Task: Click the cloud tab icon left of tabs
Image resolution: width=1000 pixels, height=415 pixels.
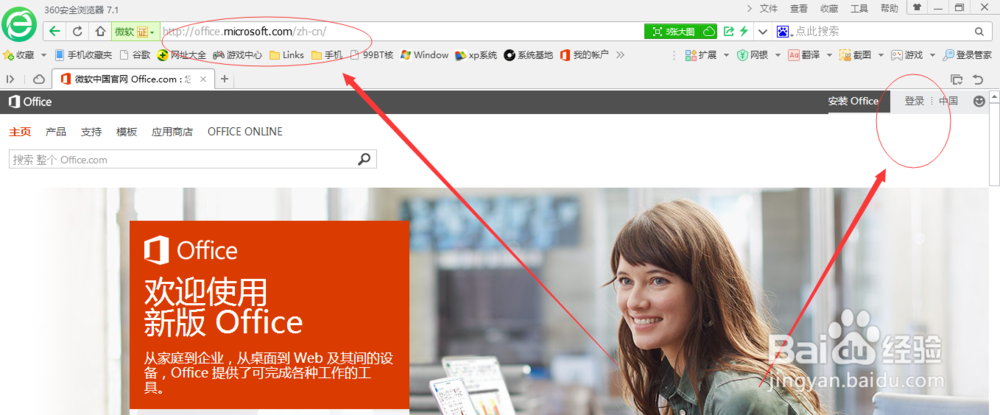Action: pos(39,79)
